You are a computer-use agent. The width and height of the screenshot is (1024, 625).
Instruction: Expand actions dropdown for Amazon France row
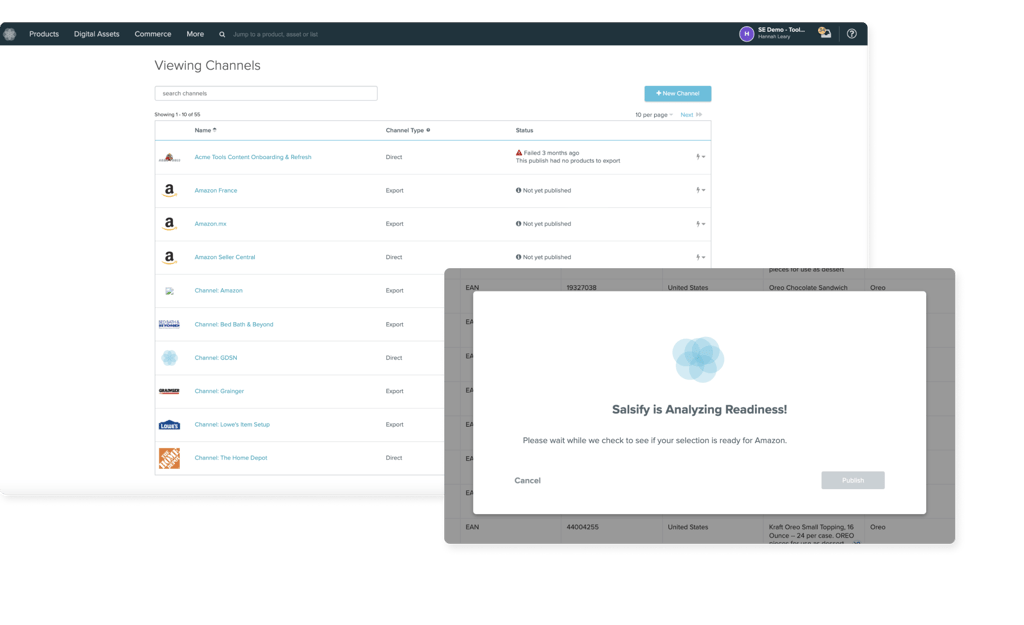pyautogui.click(x=700, y=190)
